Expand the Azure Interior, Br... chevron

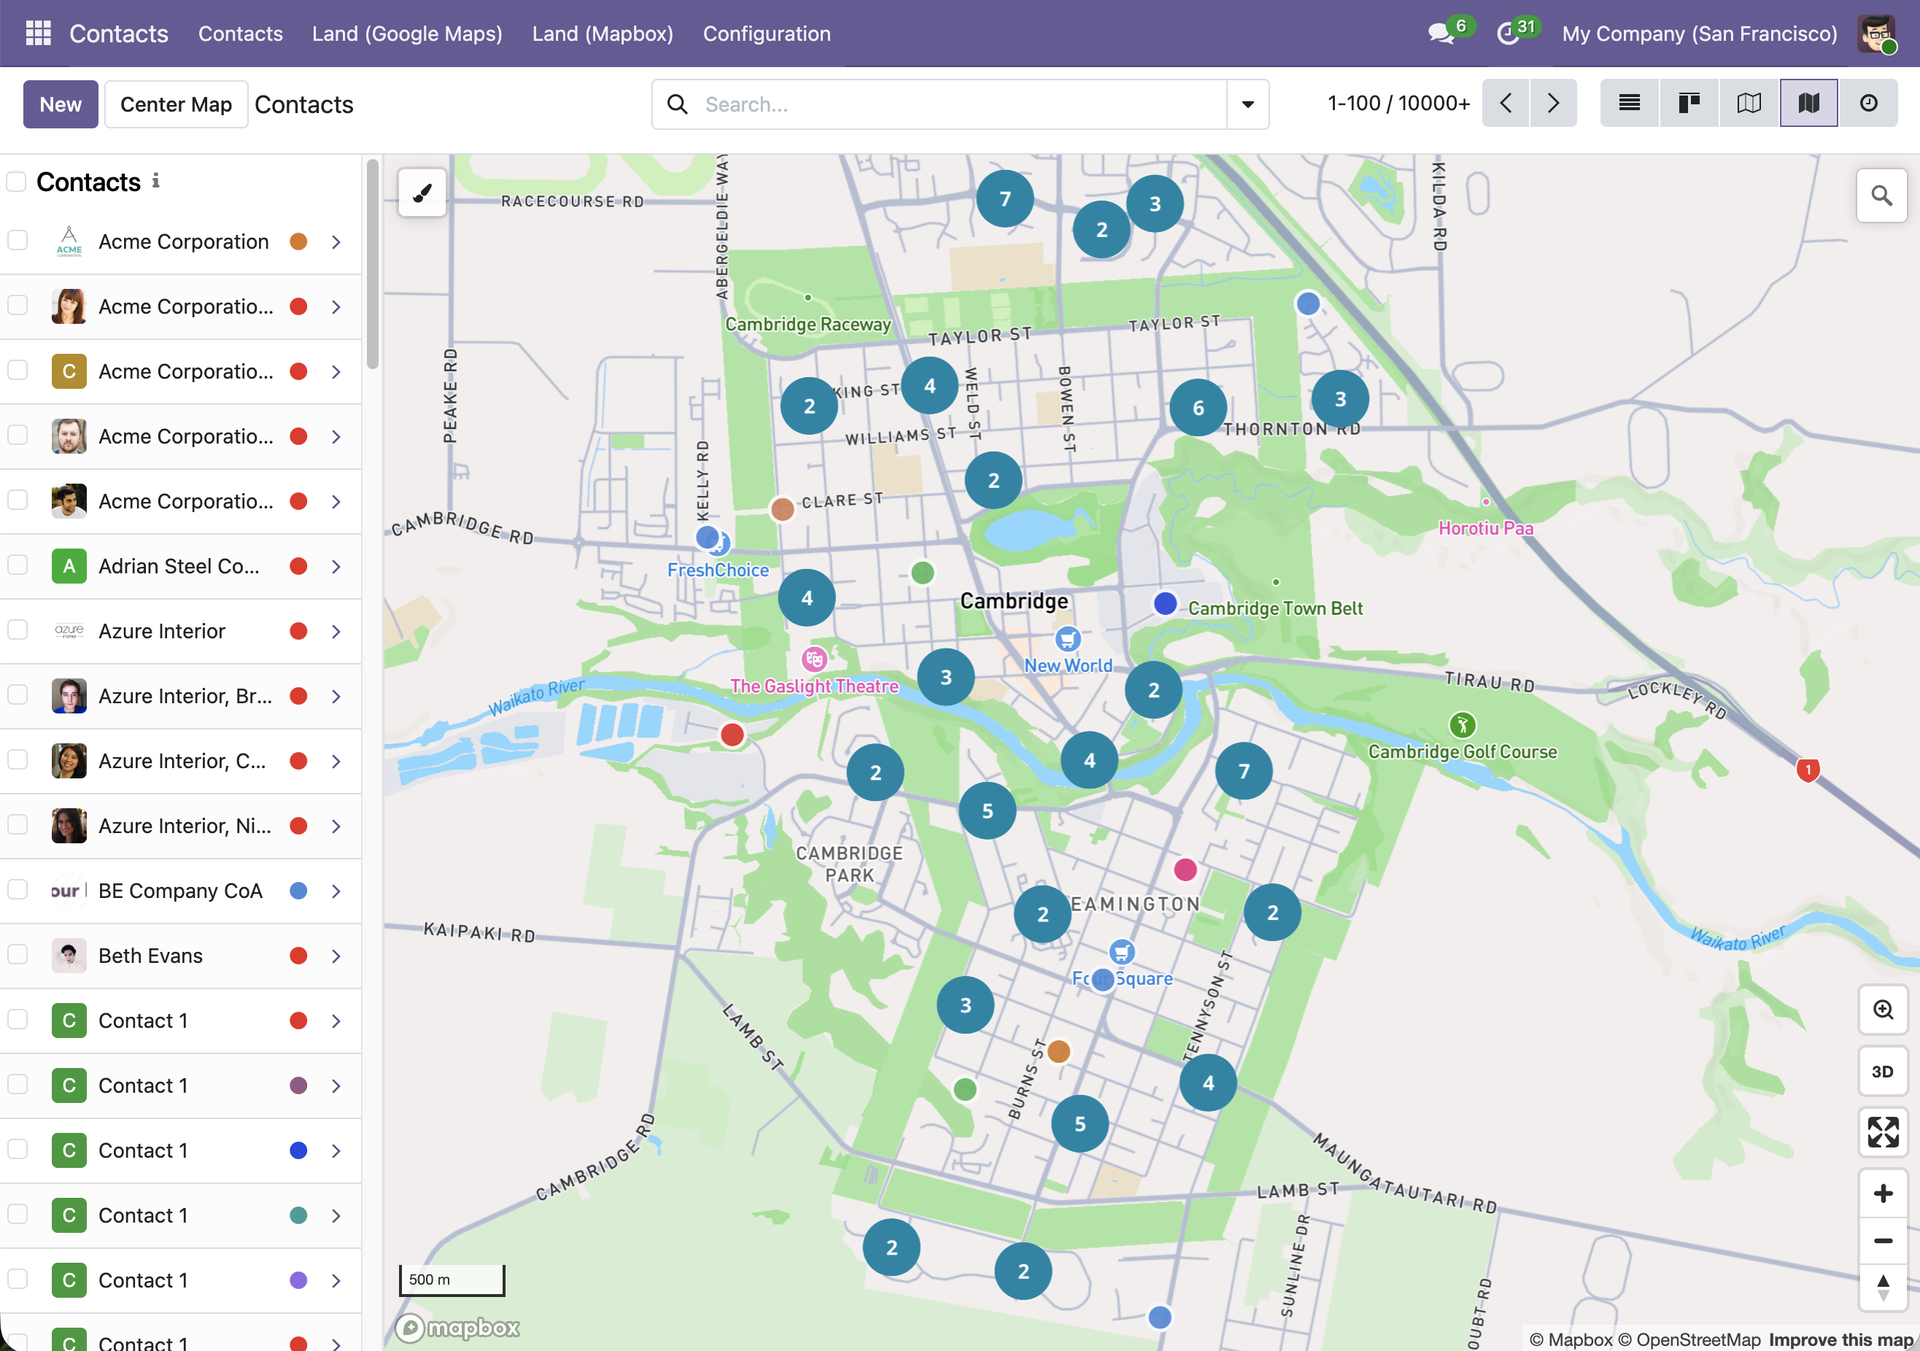pyautogui.click(x=336, y=697)
